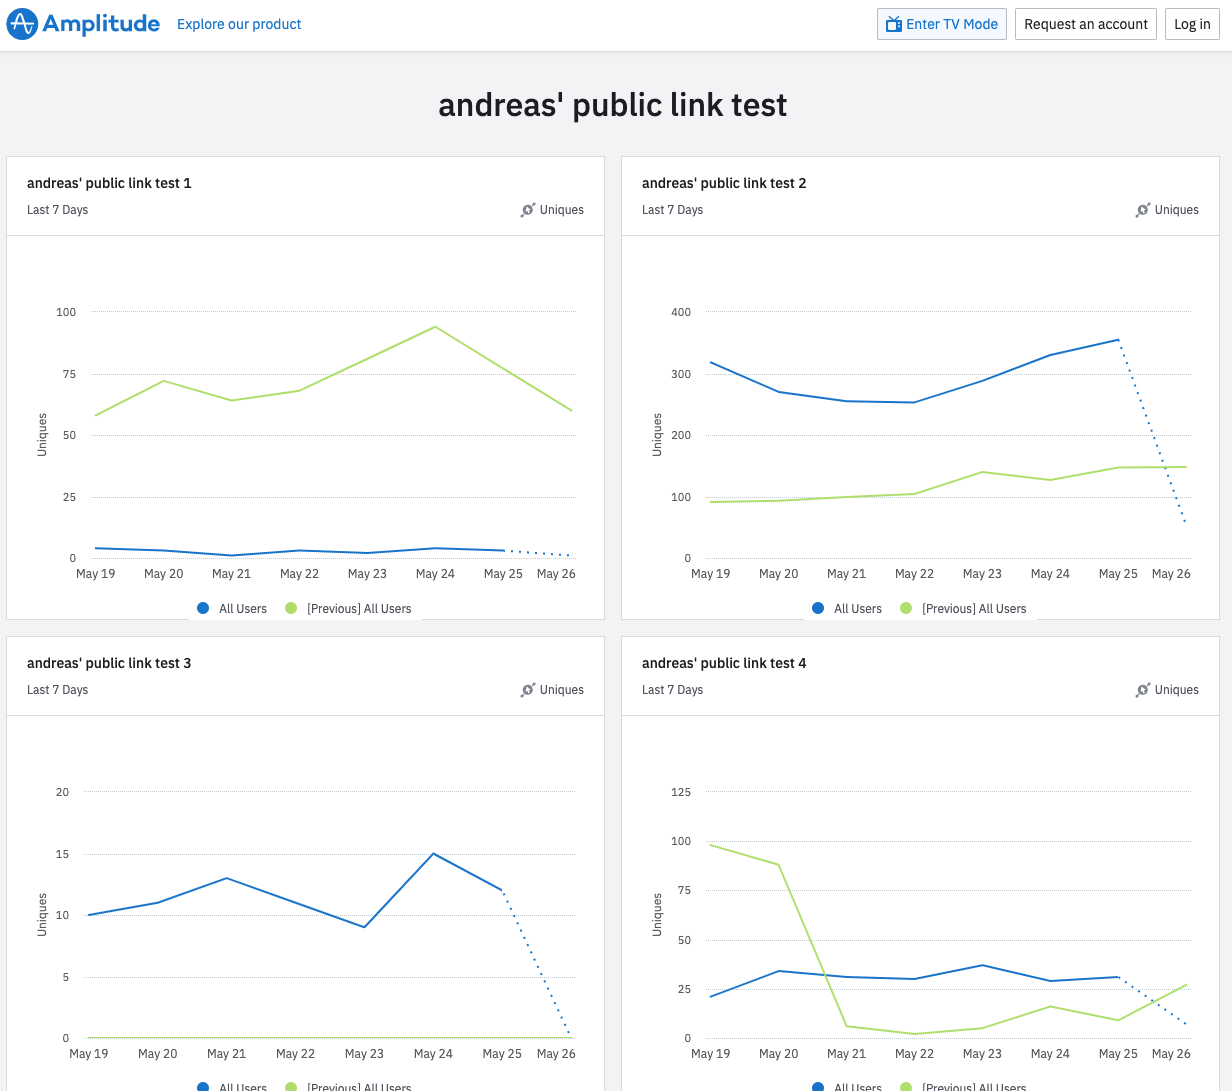Click the Last 7 Days label on test 1
The width and height of the screenshot is (1232, 1091).
pos(58,210)
